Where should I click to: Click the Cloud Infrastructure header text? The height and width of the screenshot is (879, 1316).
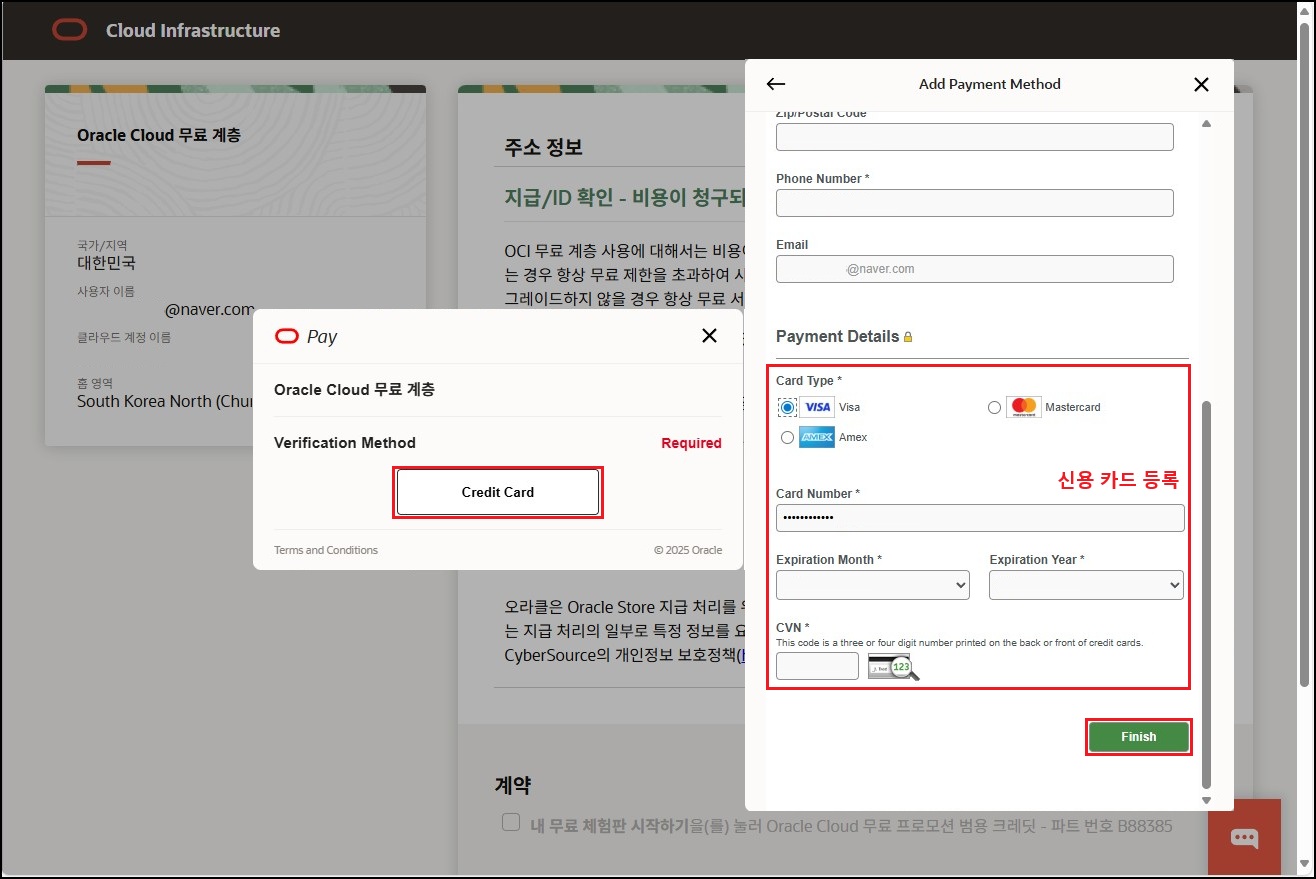click(x=193, y=31)
